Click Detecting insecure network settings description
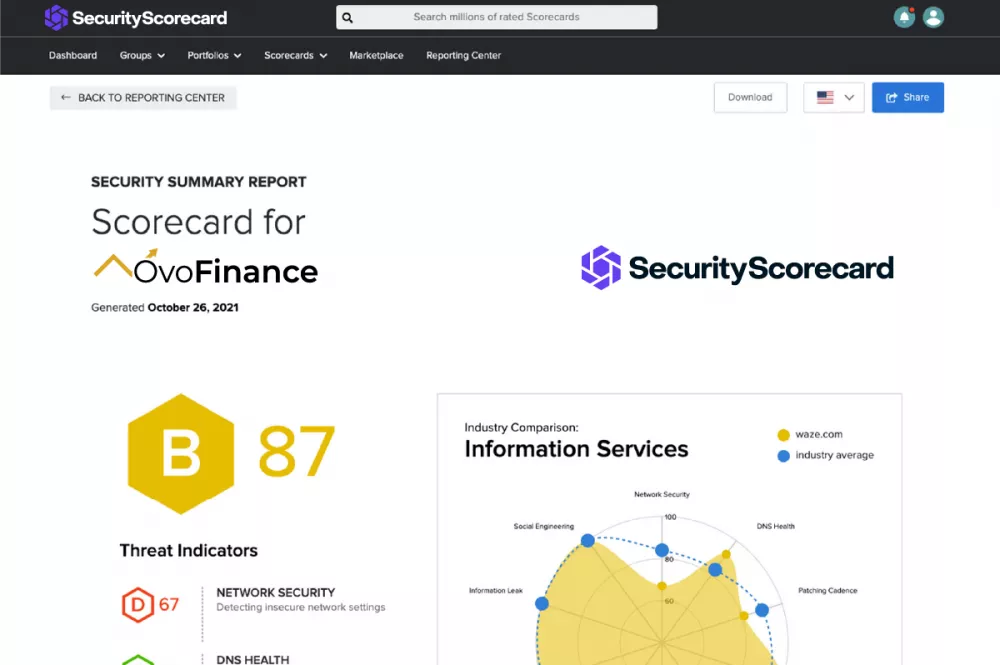 (x=300, y=607)
